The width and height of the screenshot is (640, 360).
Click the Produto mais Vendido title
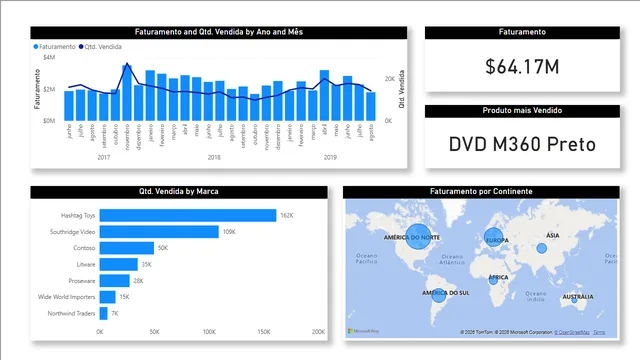(x=522, y=111)
